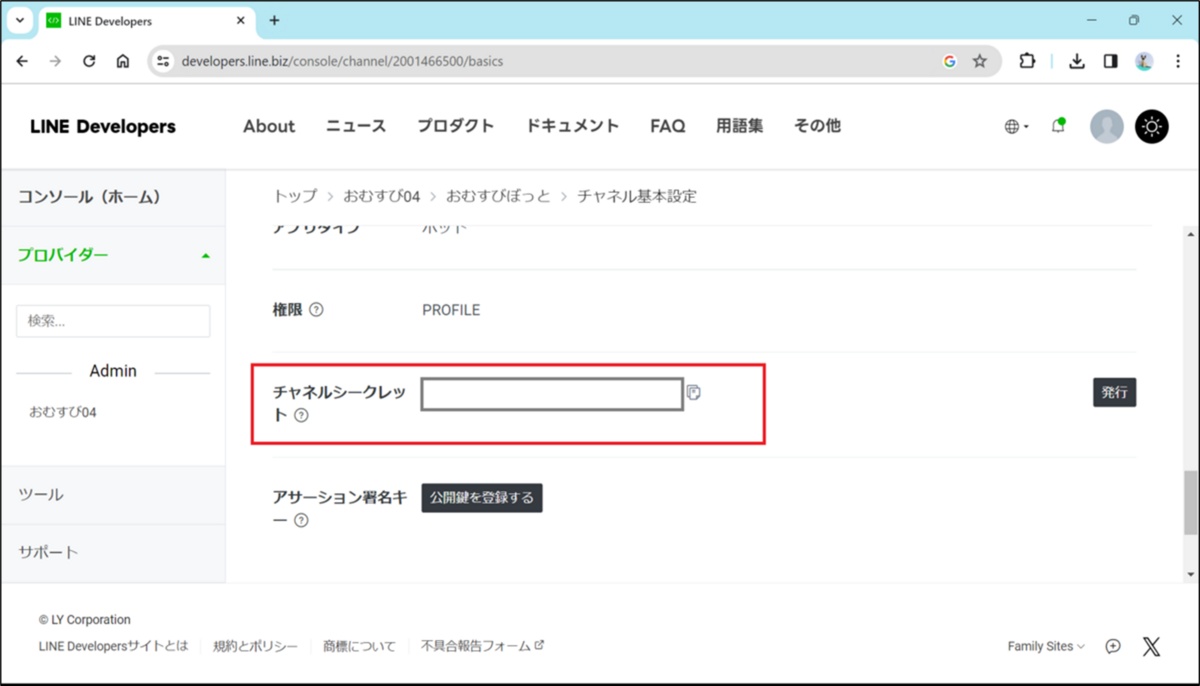Expand the Family Sites dropdown
1200x686 pixels.
pos(1046,646)
